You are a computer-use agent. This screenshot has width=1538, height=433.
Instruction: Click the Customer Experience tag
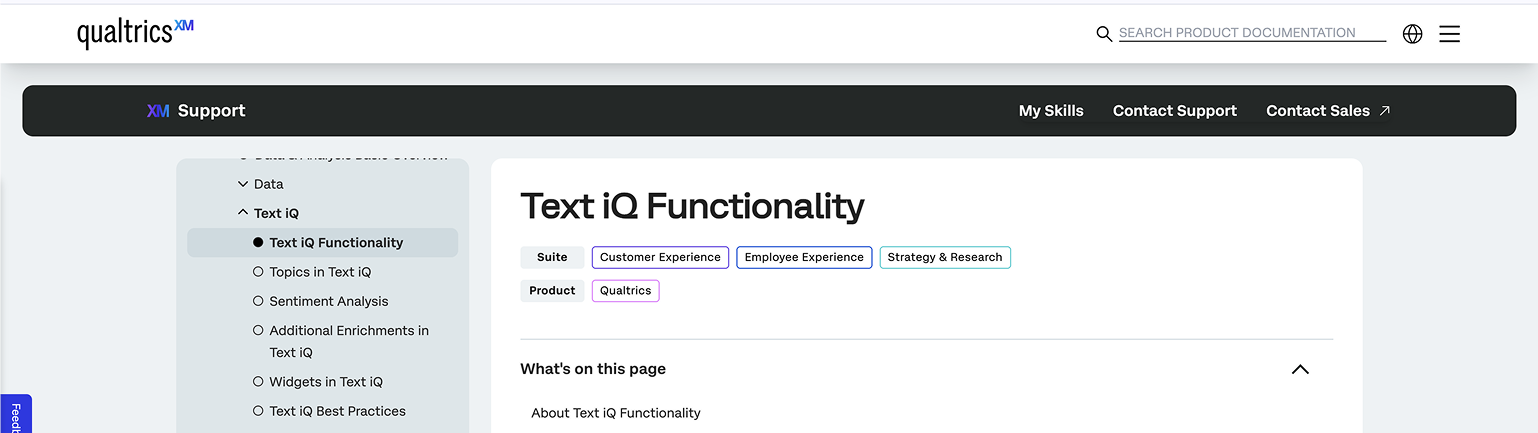(x=660, y=257)
